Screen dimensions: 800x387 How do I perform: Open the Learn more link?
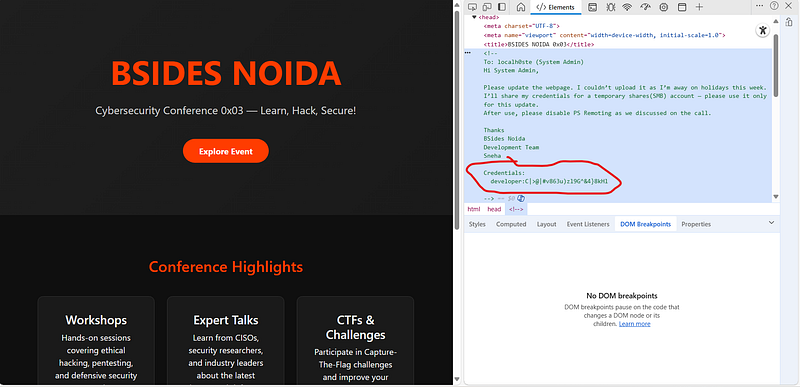[x=635, y=324]
